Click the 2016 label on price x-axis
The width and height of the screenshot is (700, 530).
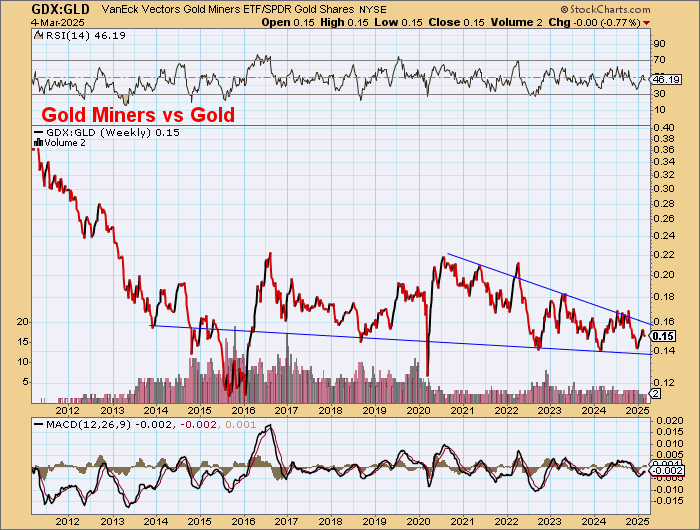tap(243, 410)
